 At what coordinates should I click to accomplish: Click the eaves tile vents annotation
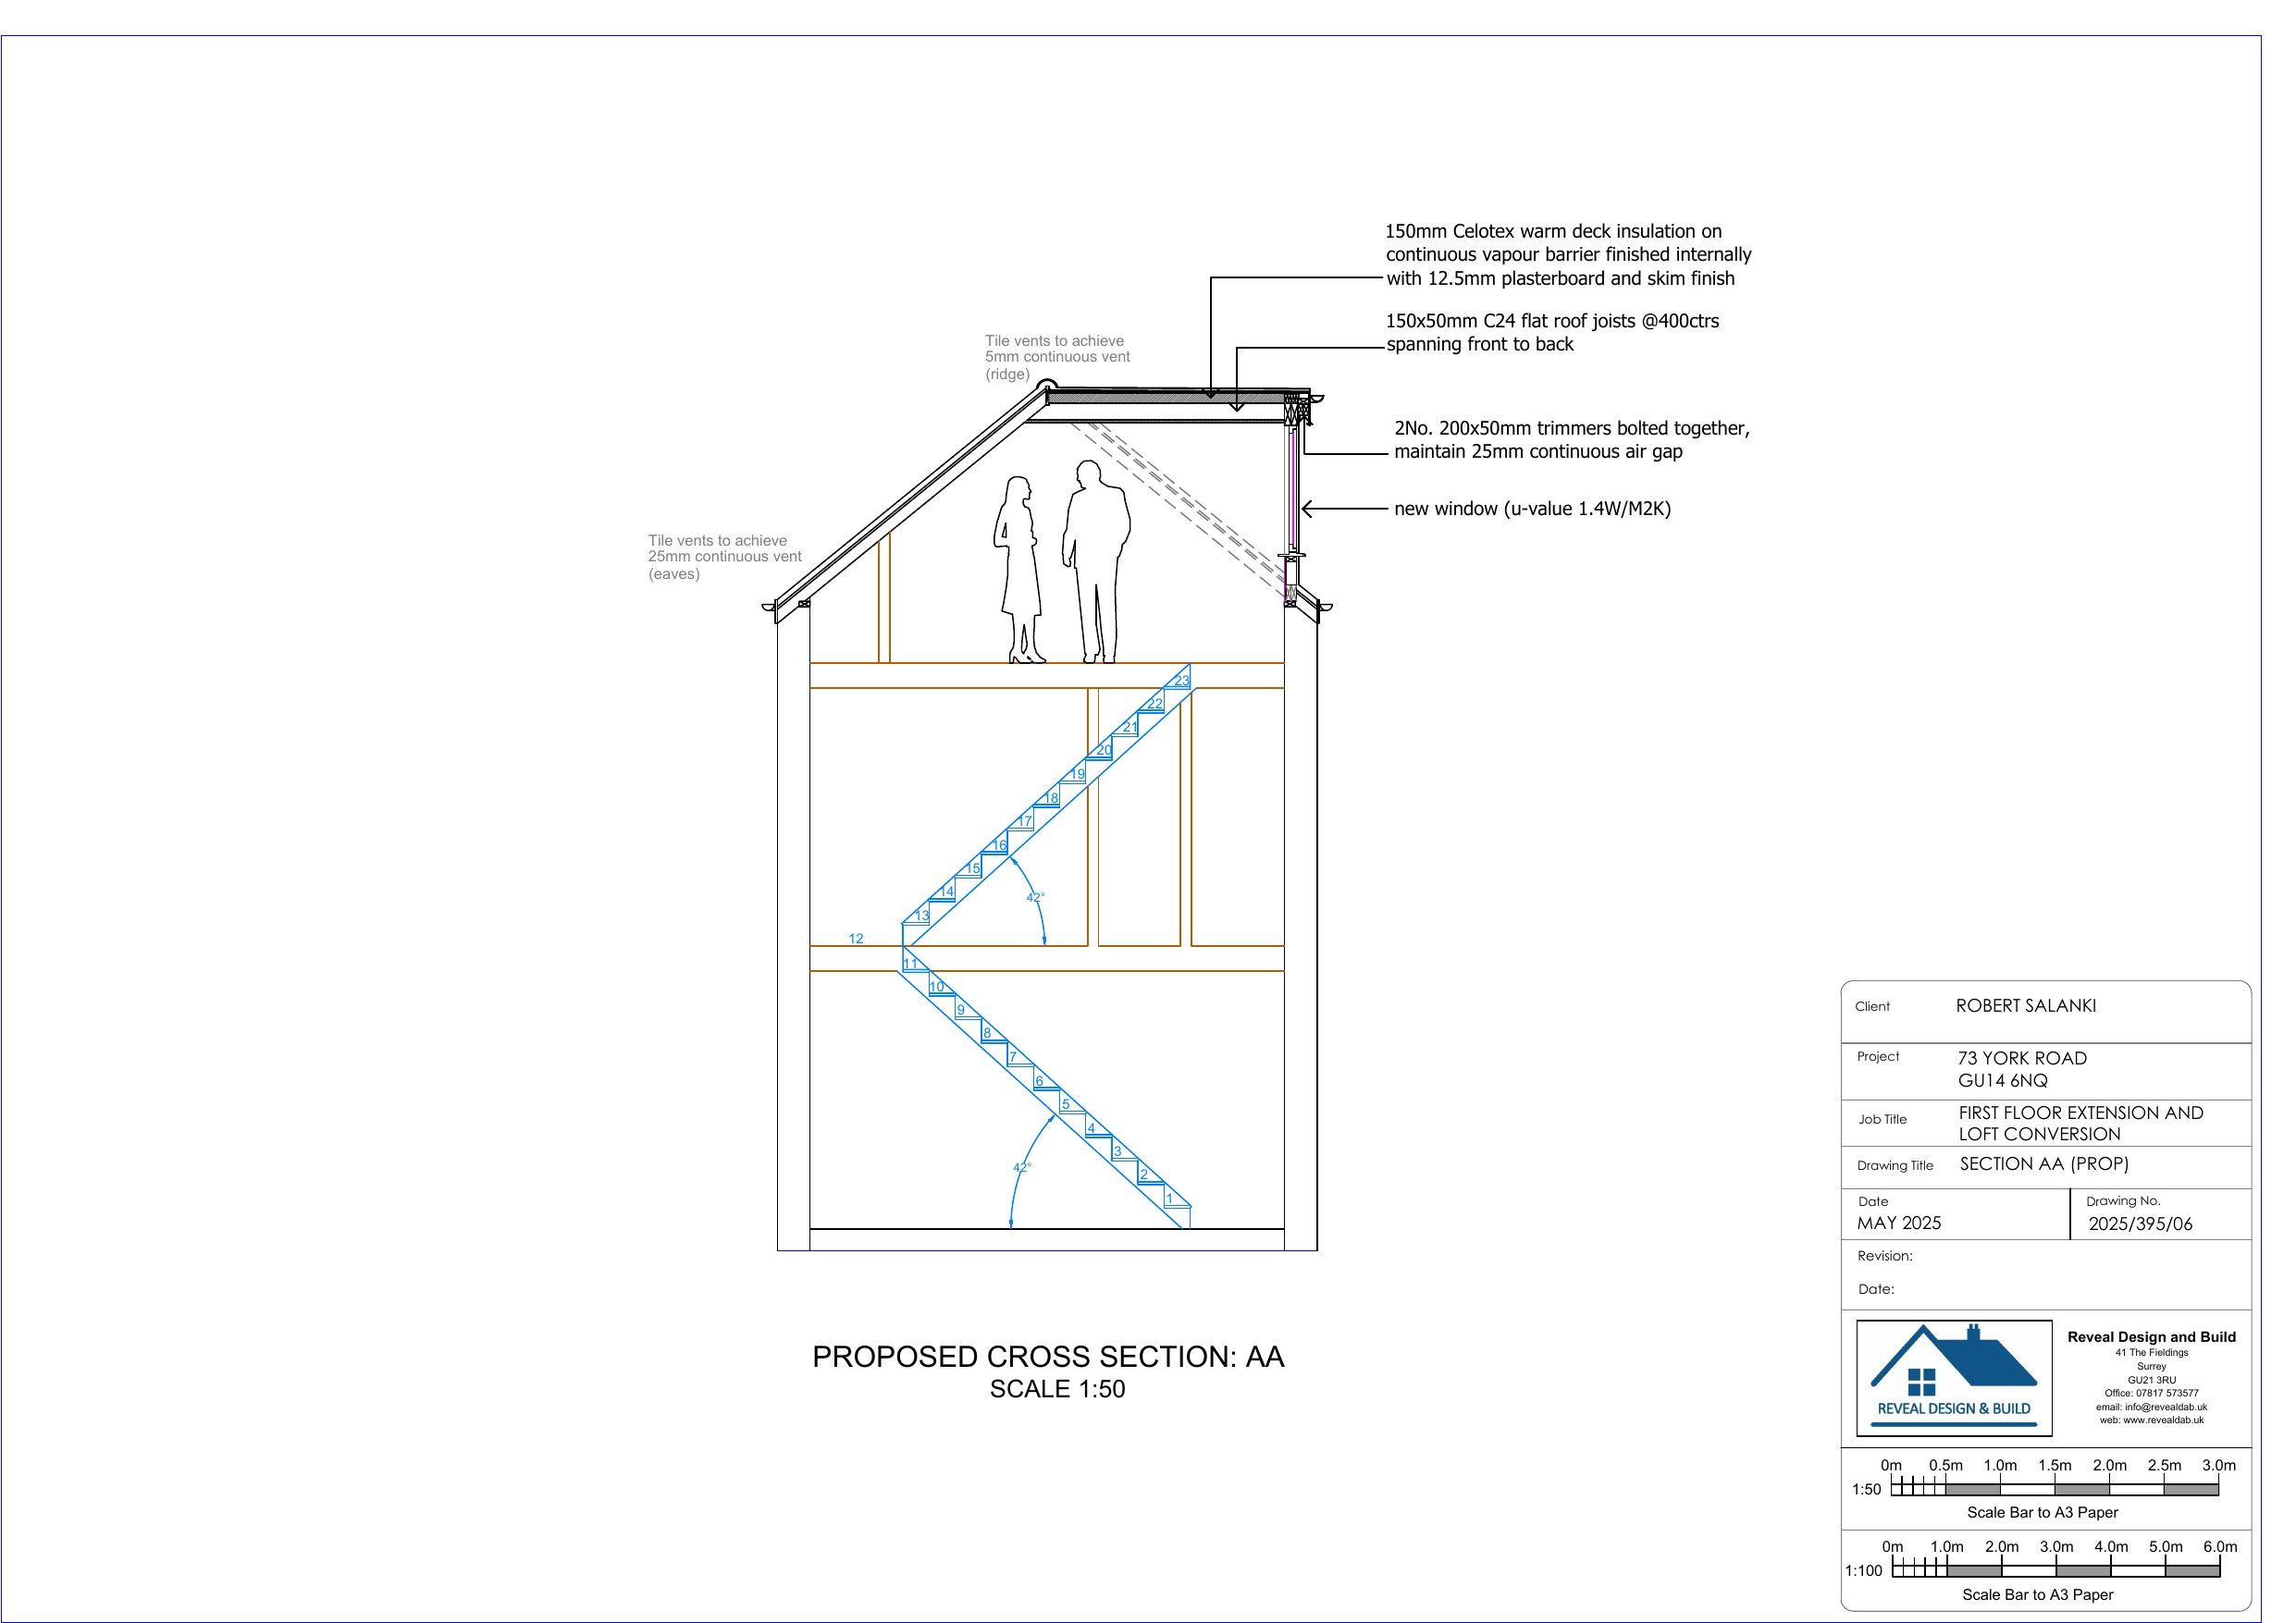click(723, 557)
